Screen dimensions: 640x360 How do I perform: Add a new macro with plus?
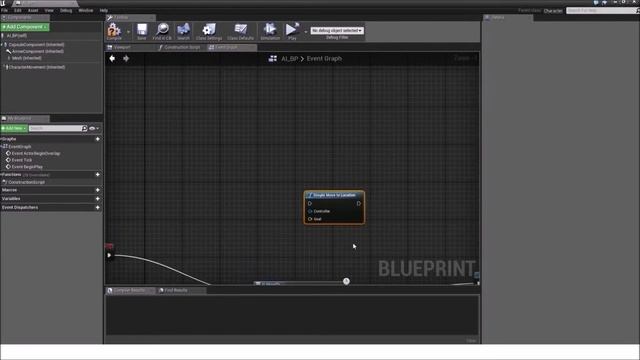pyautogui.click(x=98, y=190)
